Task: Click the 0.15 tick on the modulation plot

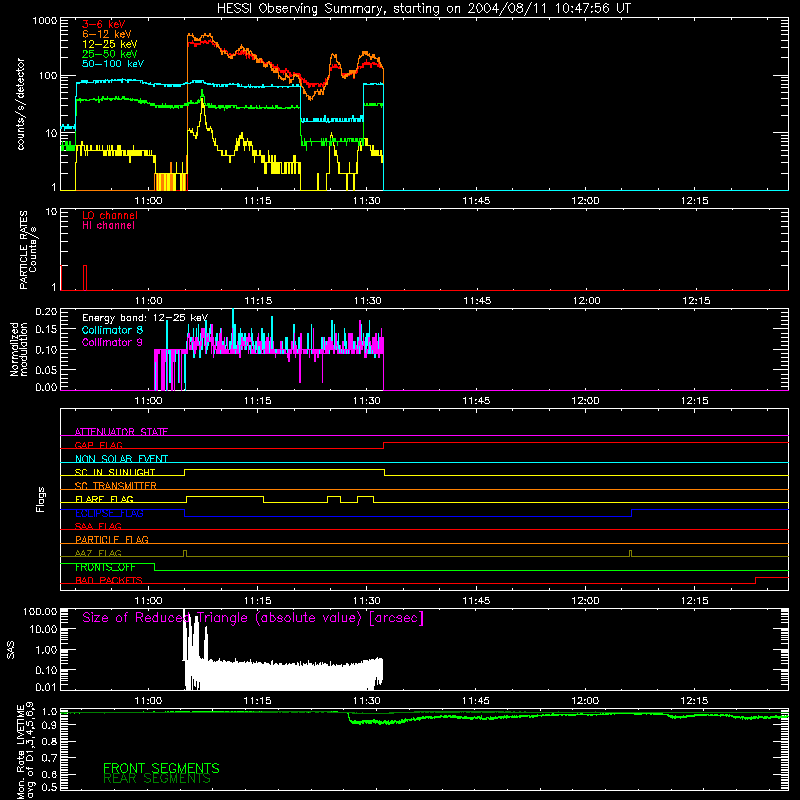Action: point(46,330)
